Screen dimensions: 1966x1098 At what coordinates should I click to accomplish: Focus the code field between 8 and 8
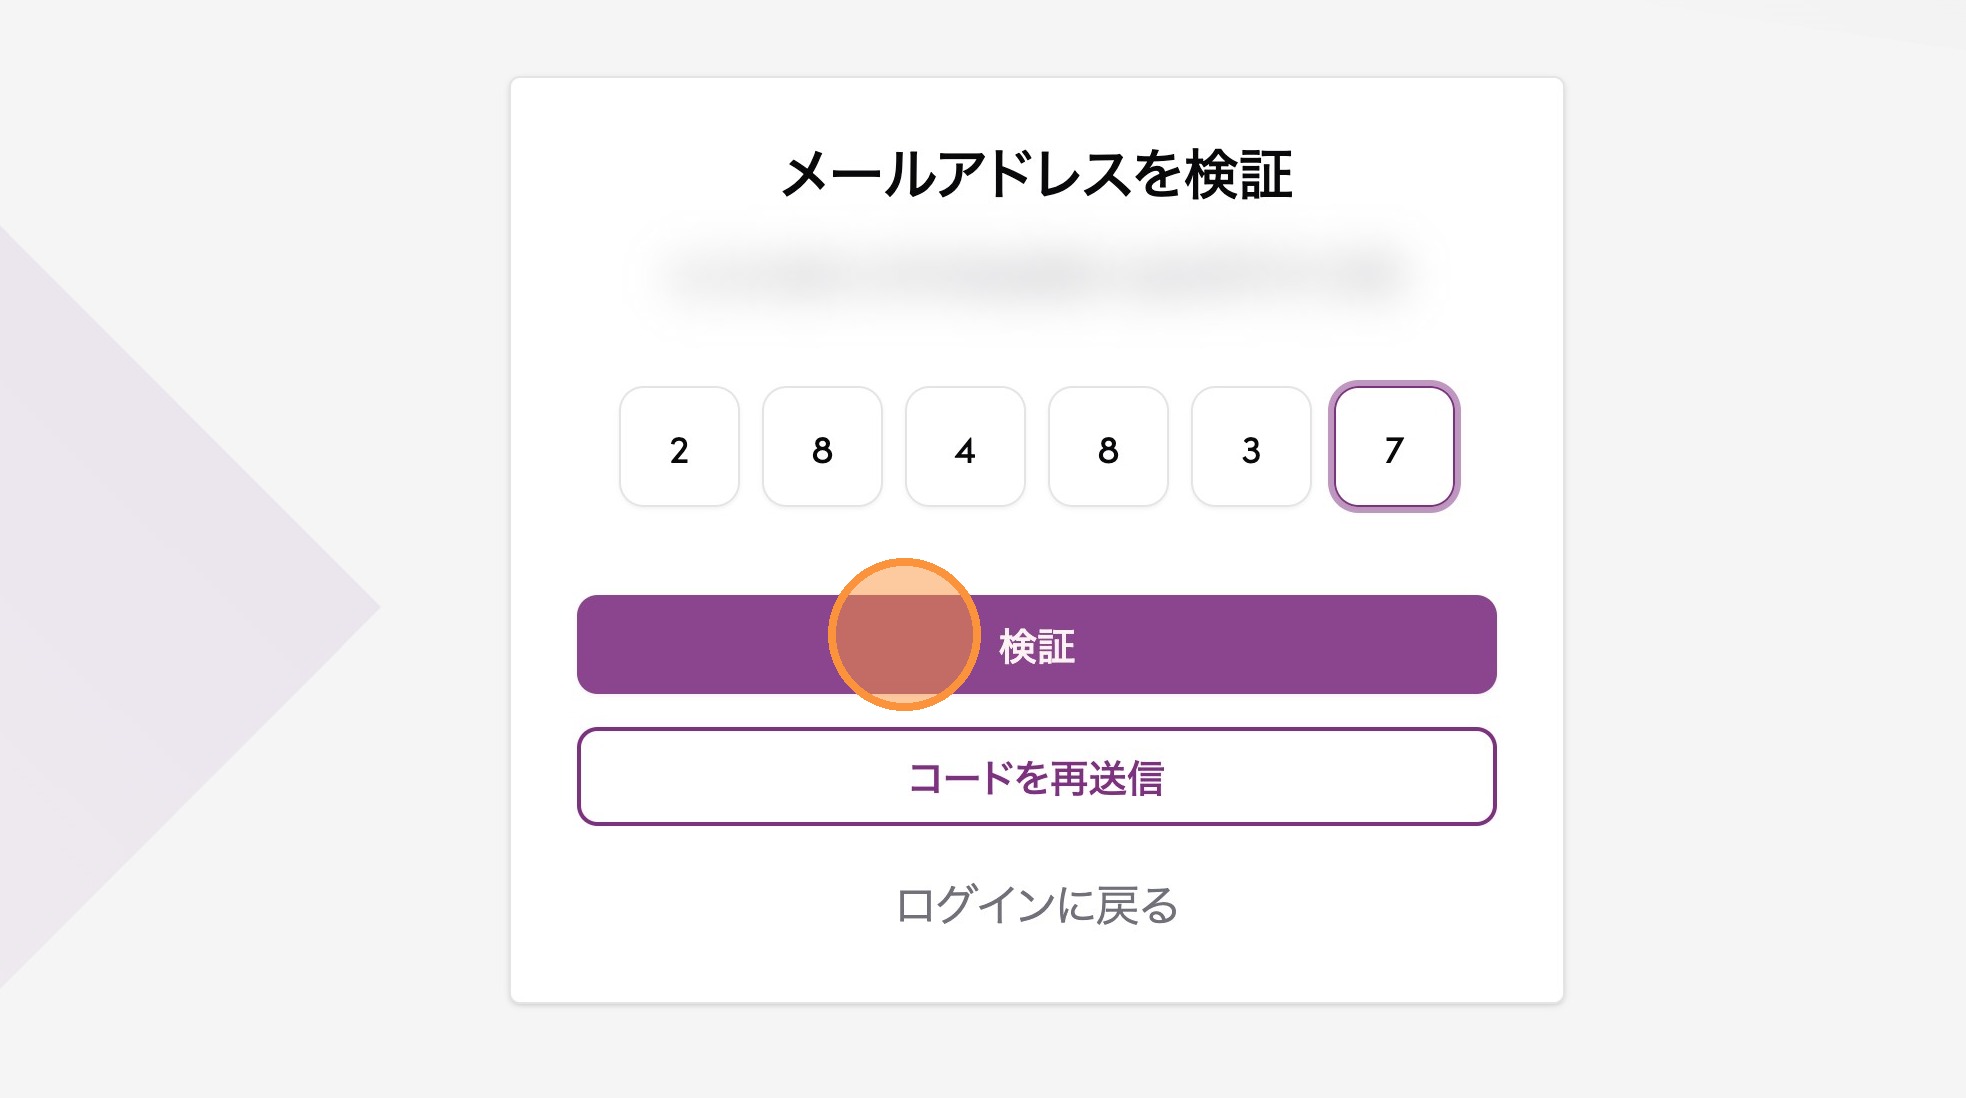point(965,447)
